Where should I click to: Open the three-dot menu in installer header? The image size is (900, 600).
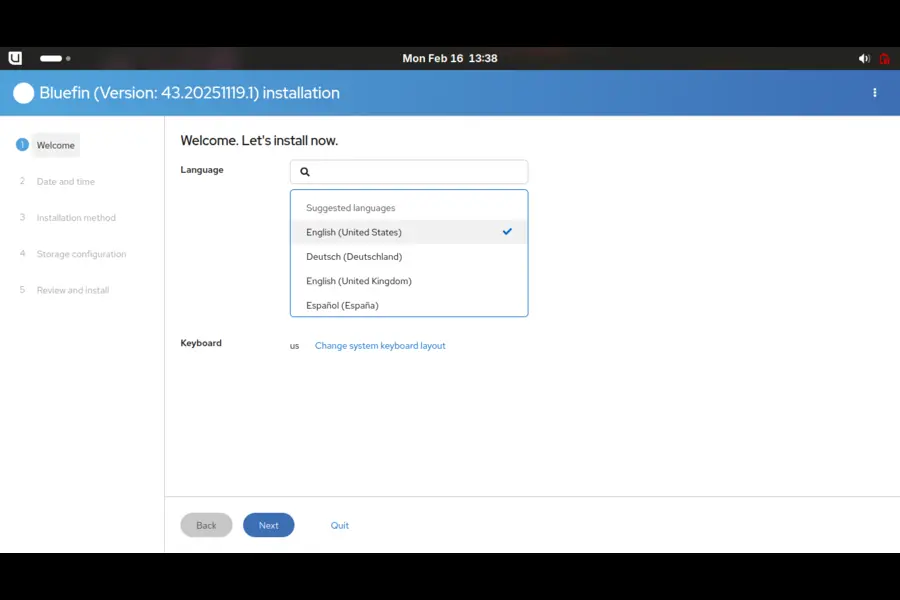coord(875,92)
